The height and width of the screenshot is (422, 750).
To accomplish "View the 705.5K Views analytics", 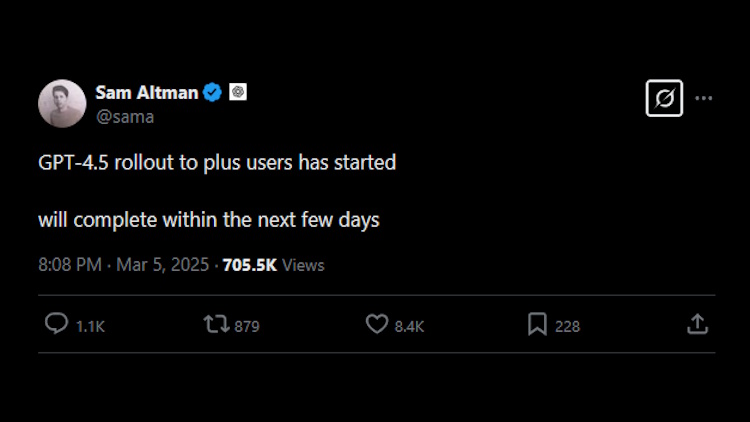I will coord(273,265).
